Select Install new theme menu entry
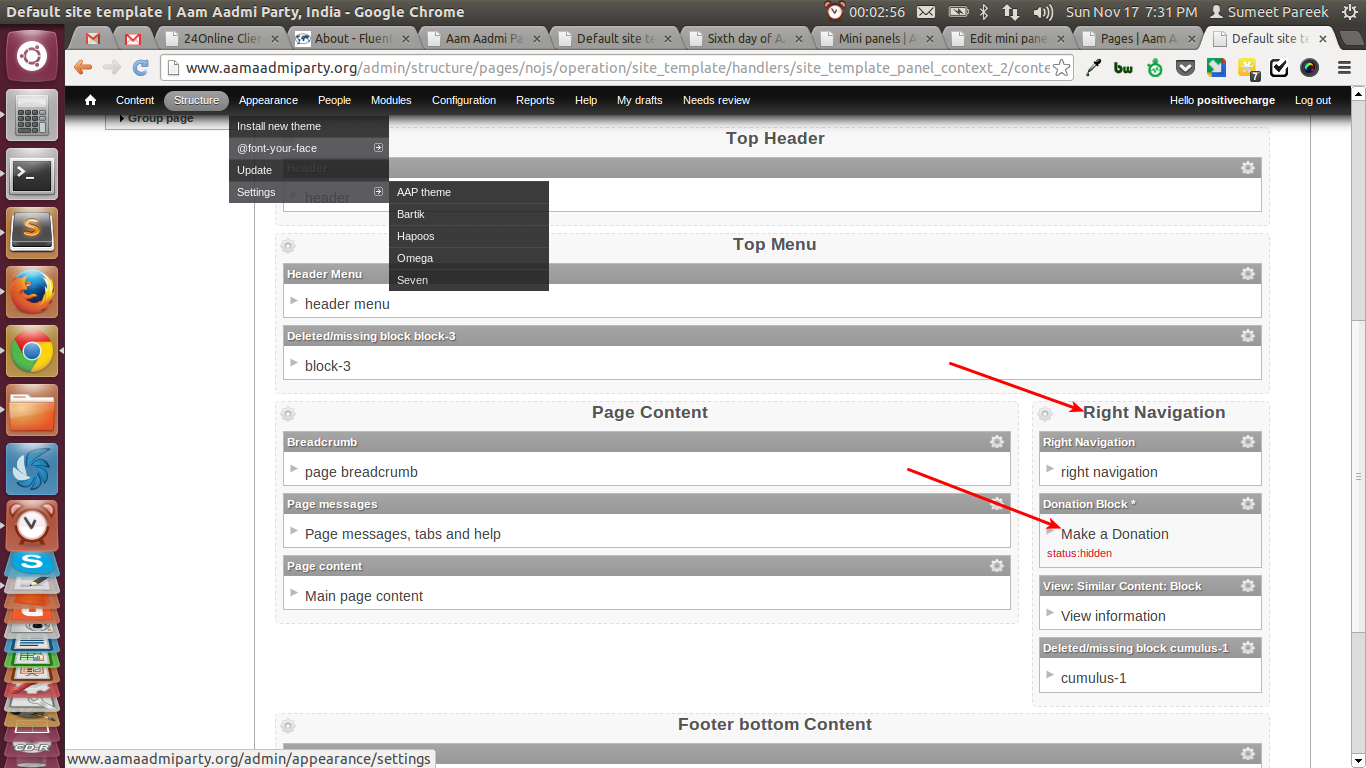 309,126
